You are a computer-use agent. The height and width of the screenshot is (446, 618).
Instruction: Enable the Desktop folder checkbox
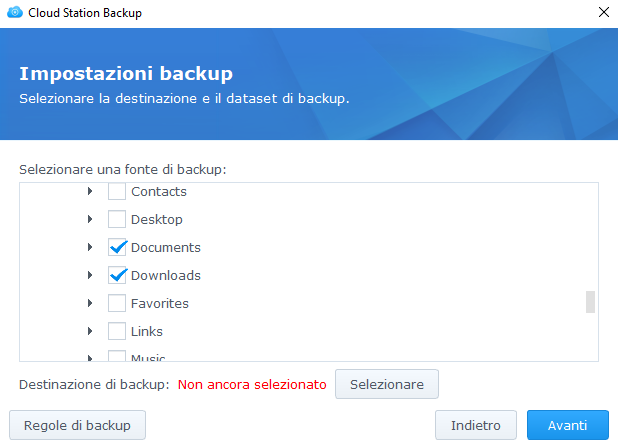pyautogui.click(x=117, y=219)
